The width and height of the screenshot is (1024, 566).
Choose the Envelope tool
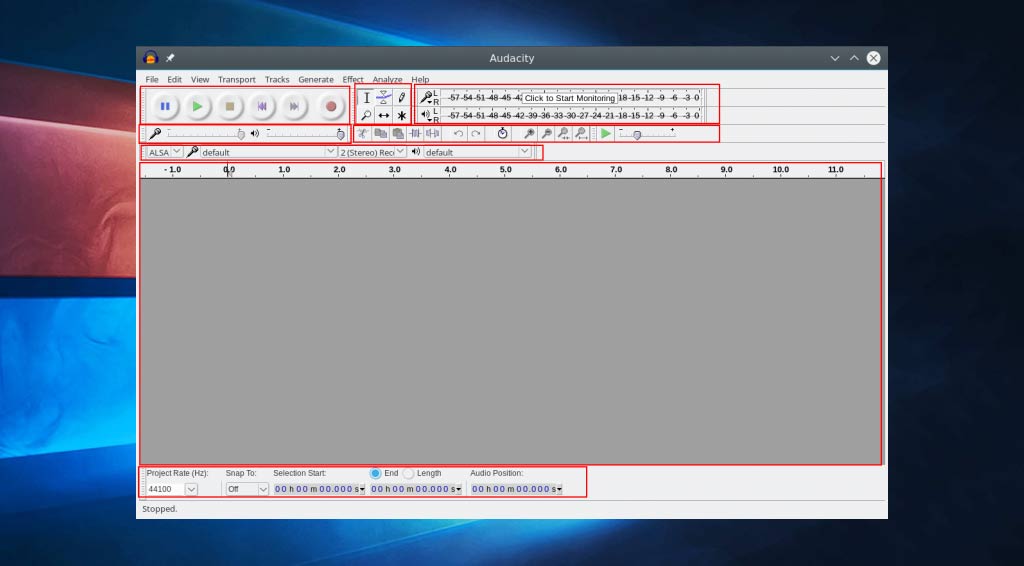point(384,98)
